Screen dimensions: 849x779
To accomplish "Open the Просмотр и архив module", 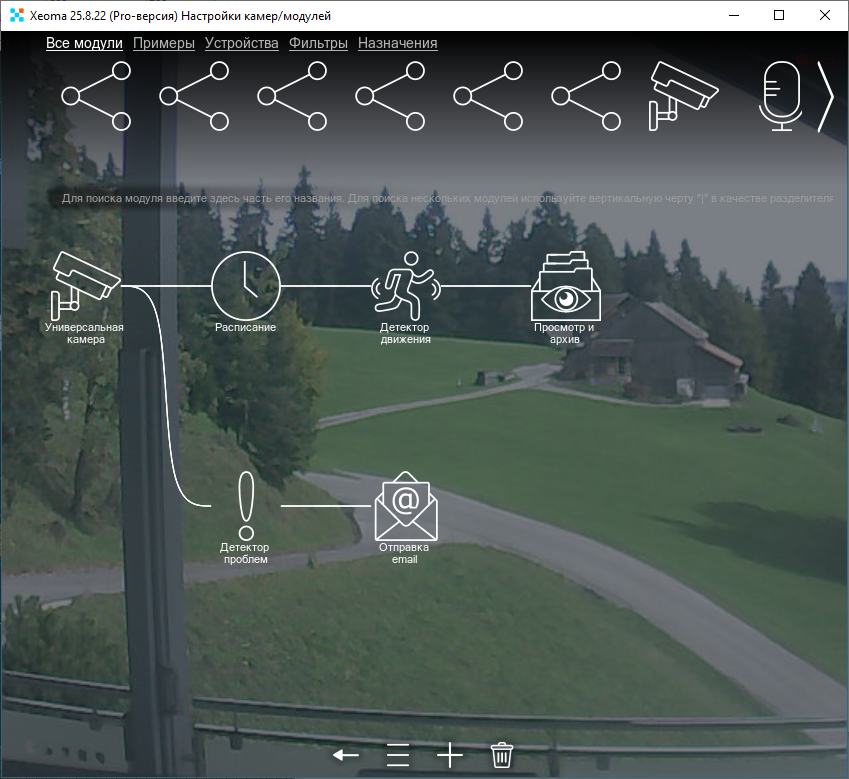I will 565,287.
